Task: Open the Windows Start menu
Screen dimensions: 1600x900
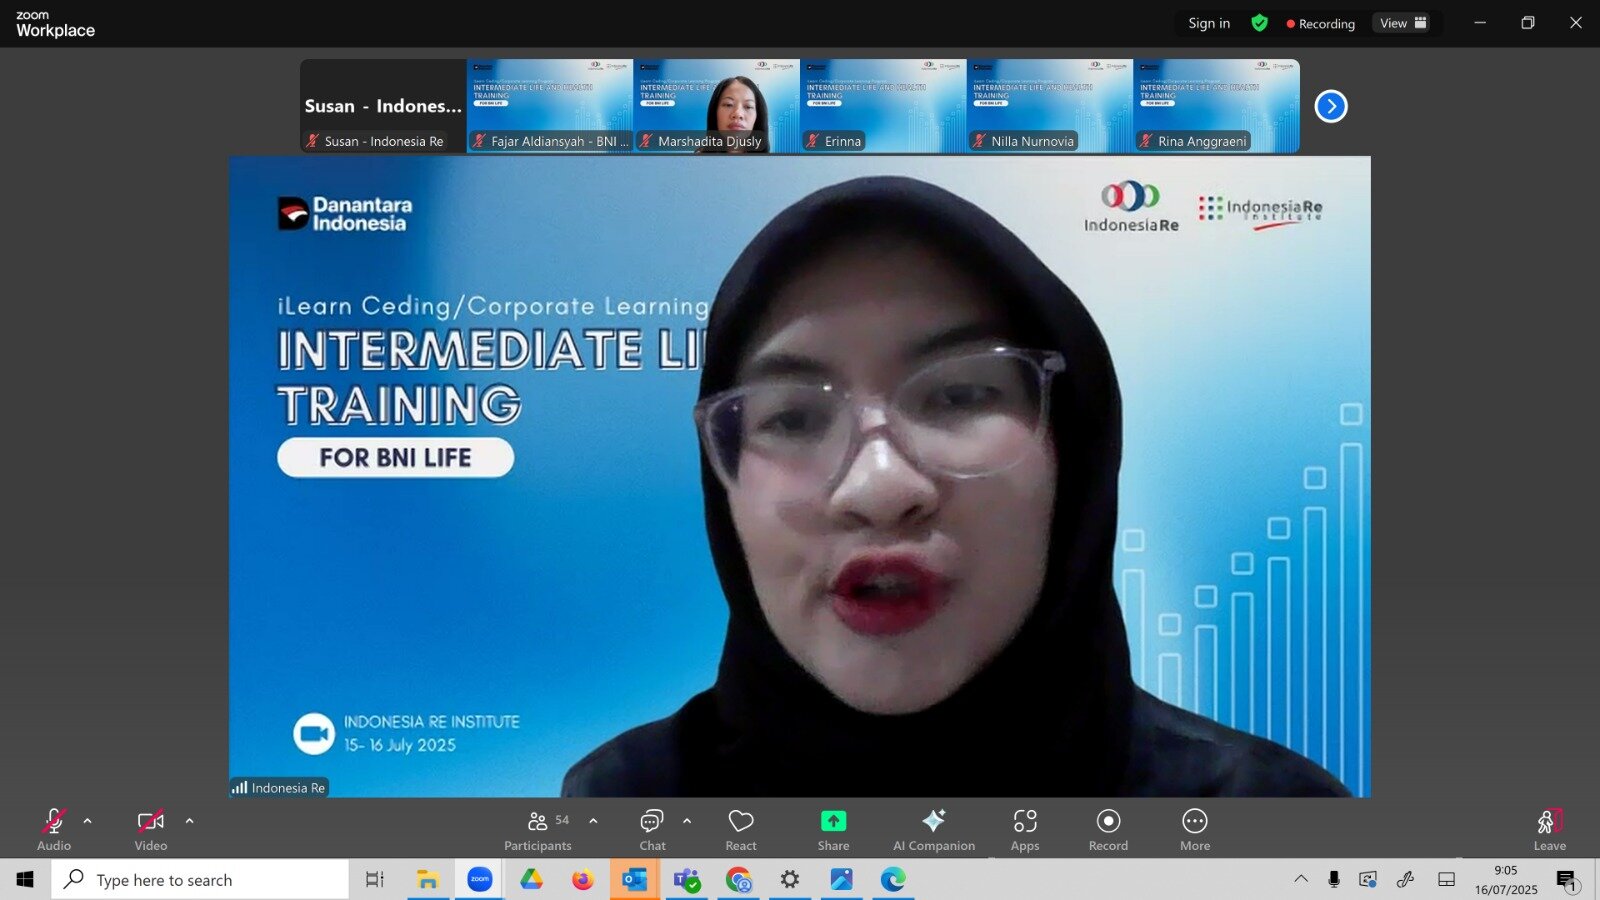Action: 25,879
